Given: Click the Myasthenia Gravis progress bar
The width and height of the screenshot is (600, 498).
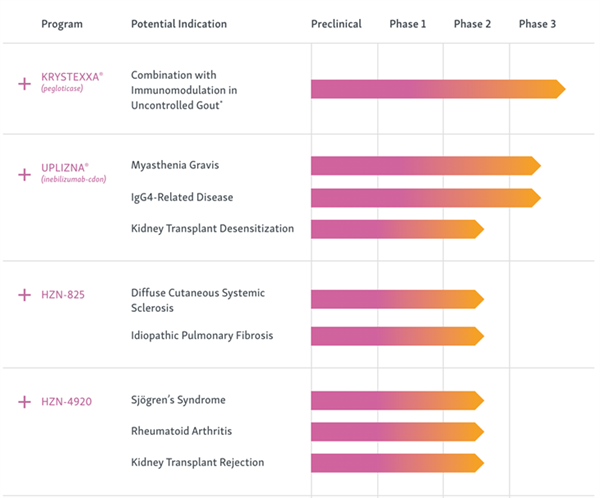Looking at the screenshot, I should pos(426,166).
